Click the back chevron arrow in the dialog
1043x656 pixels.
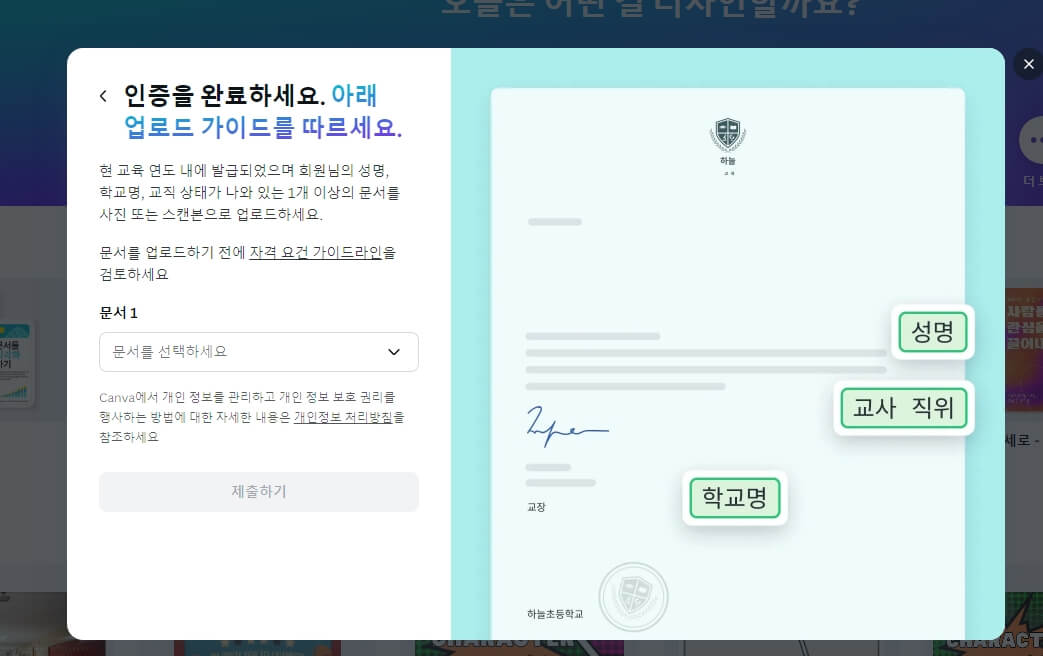click(103, 95)
